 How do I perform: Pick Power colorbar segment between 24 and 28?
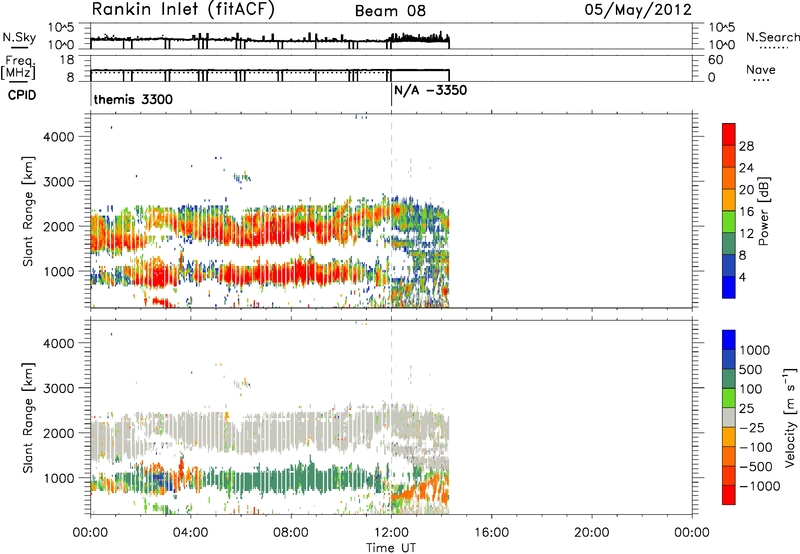click(x=729, y=156)
